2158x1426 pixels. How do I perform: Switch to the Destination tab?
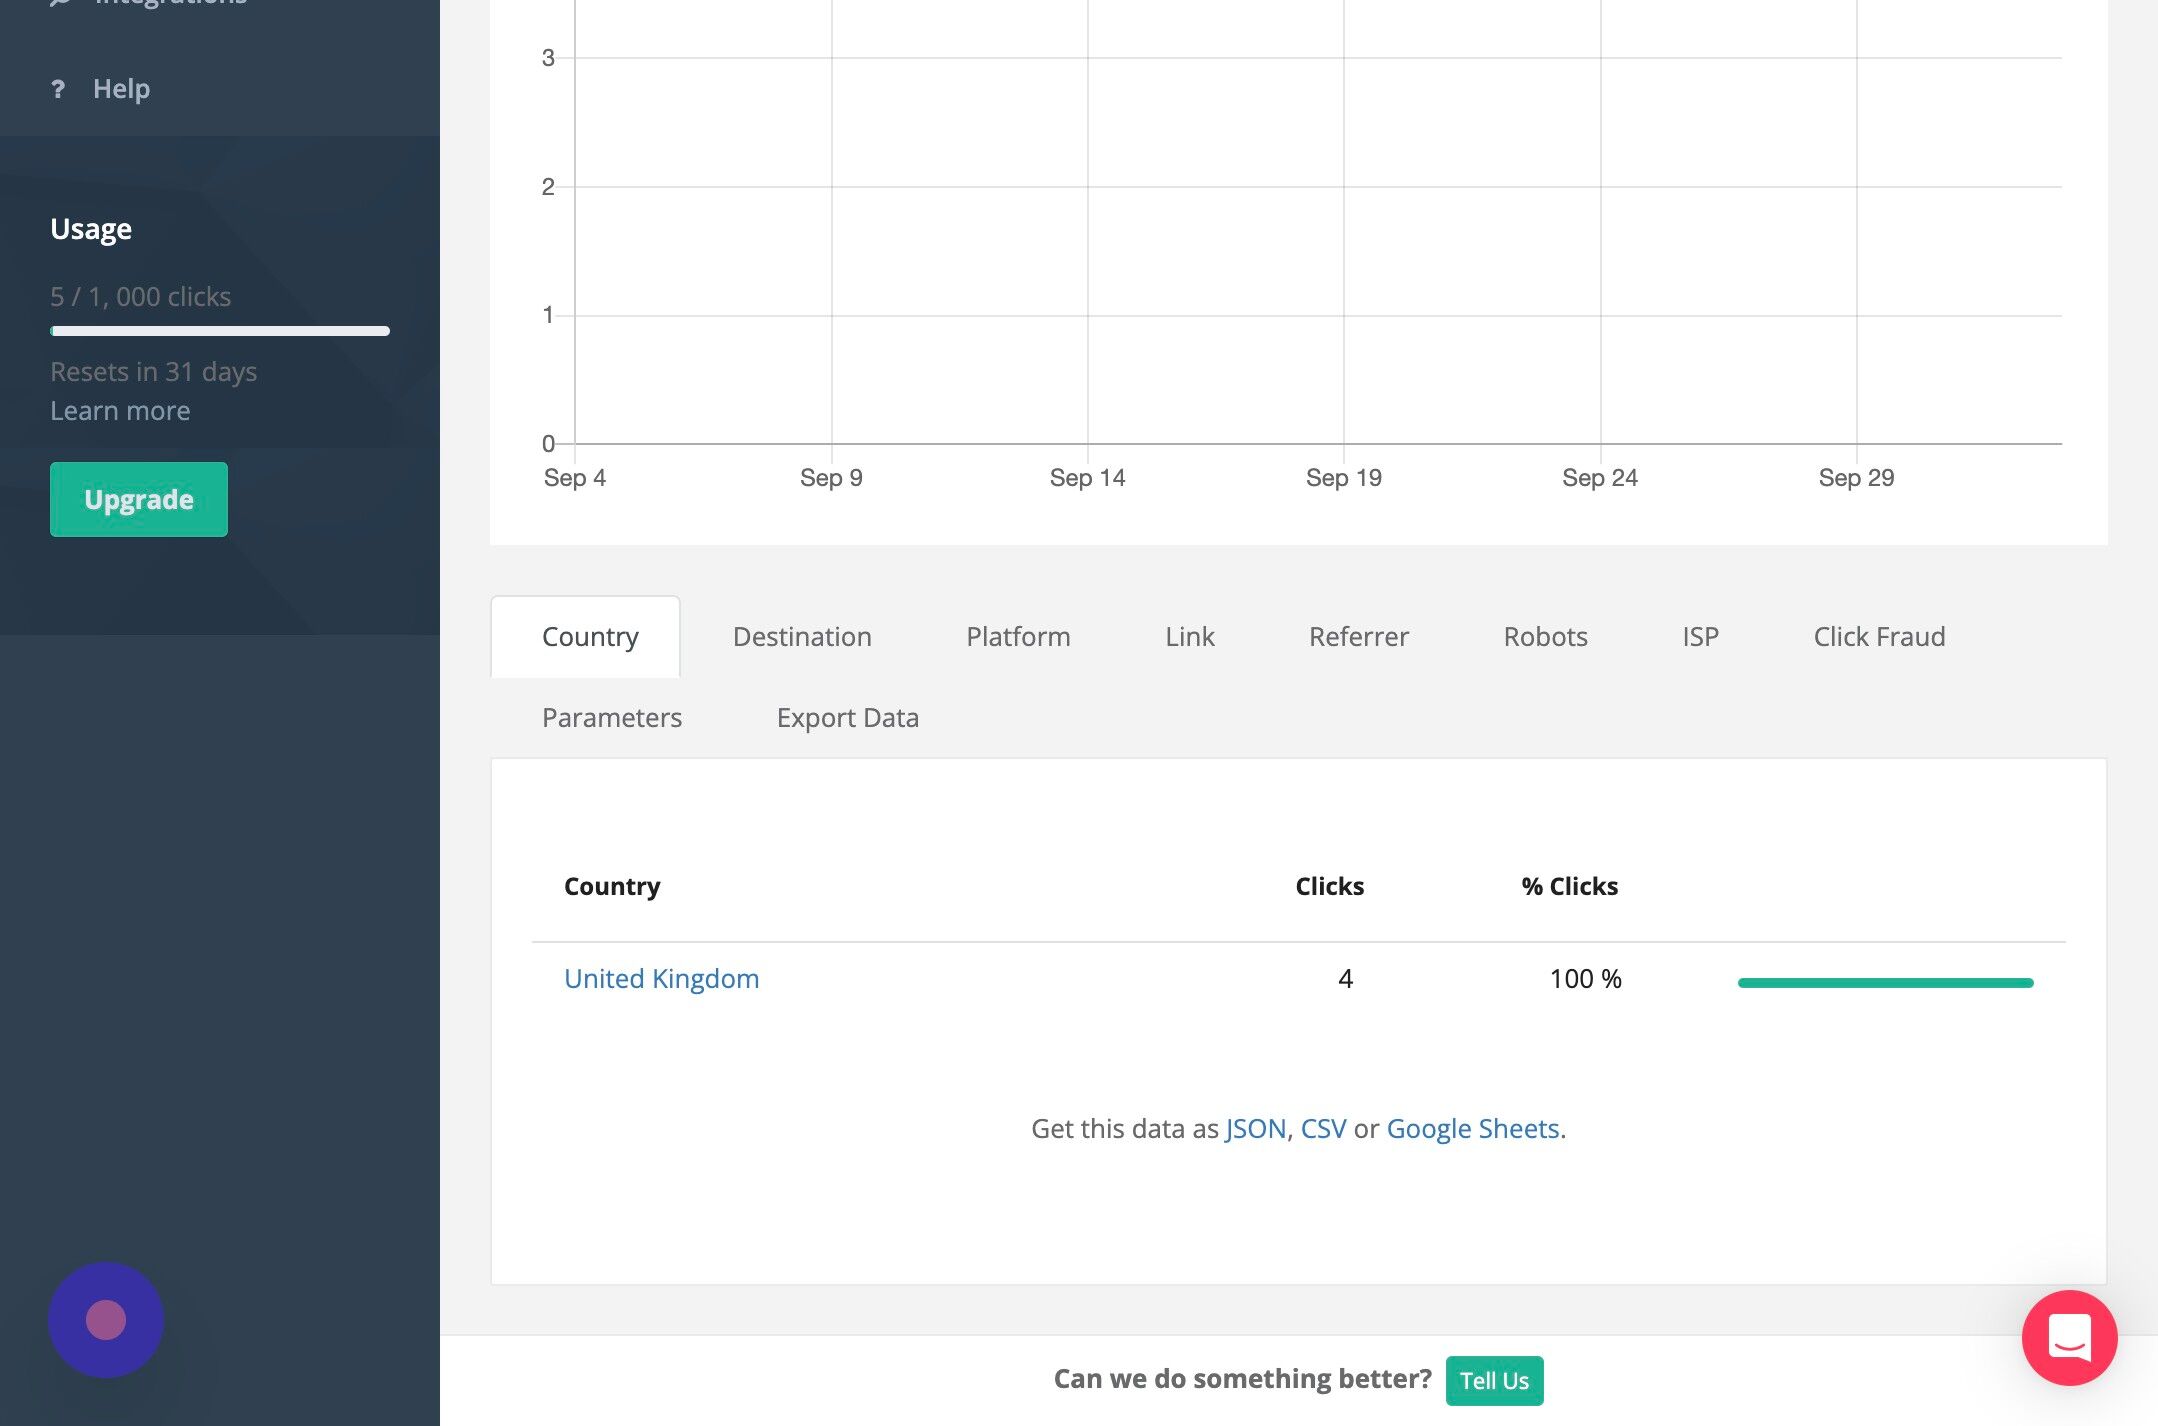click(x=802, y=636)
